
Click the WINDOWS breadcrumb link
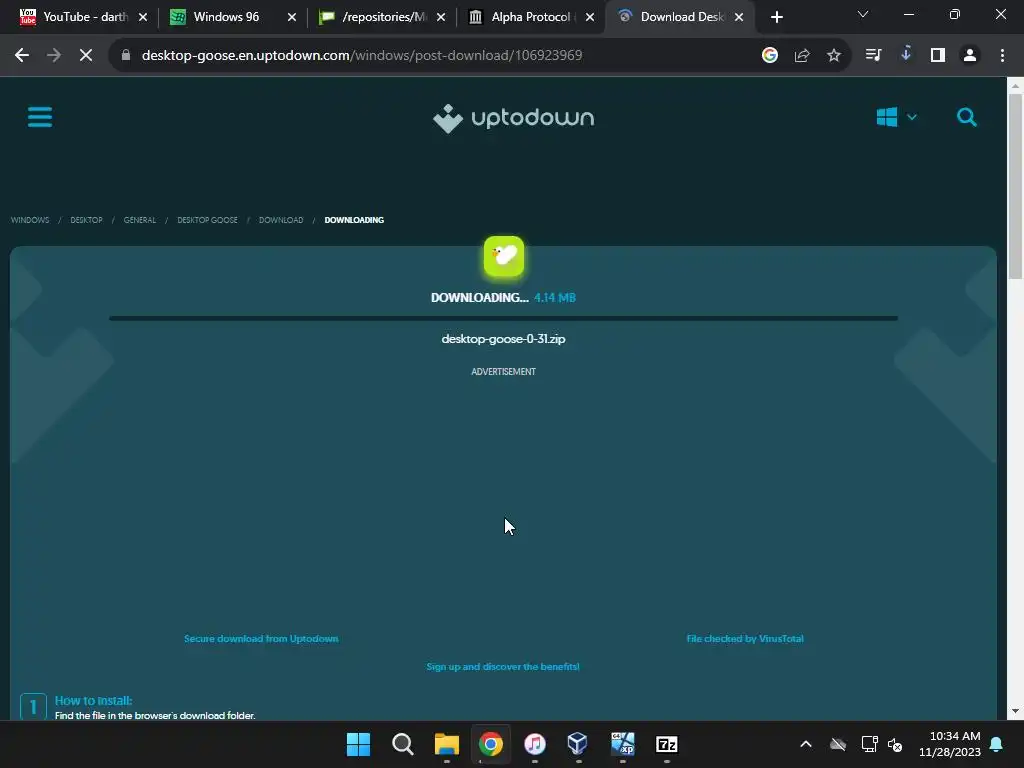pyautogui.click(x=30, y=220)
